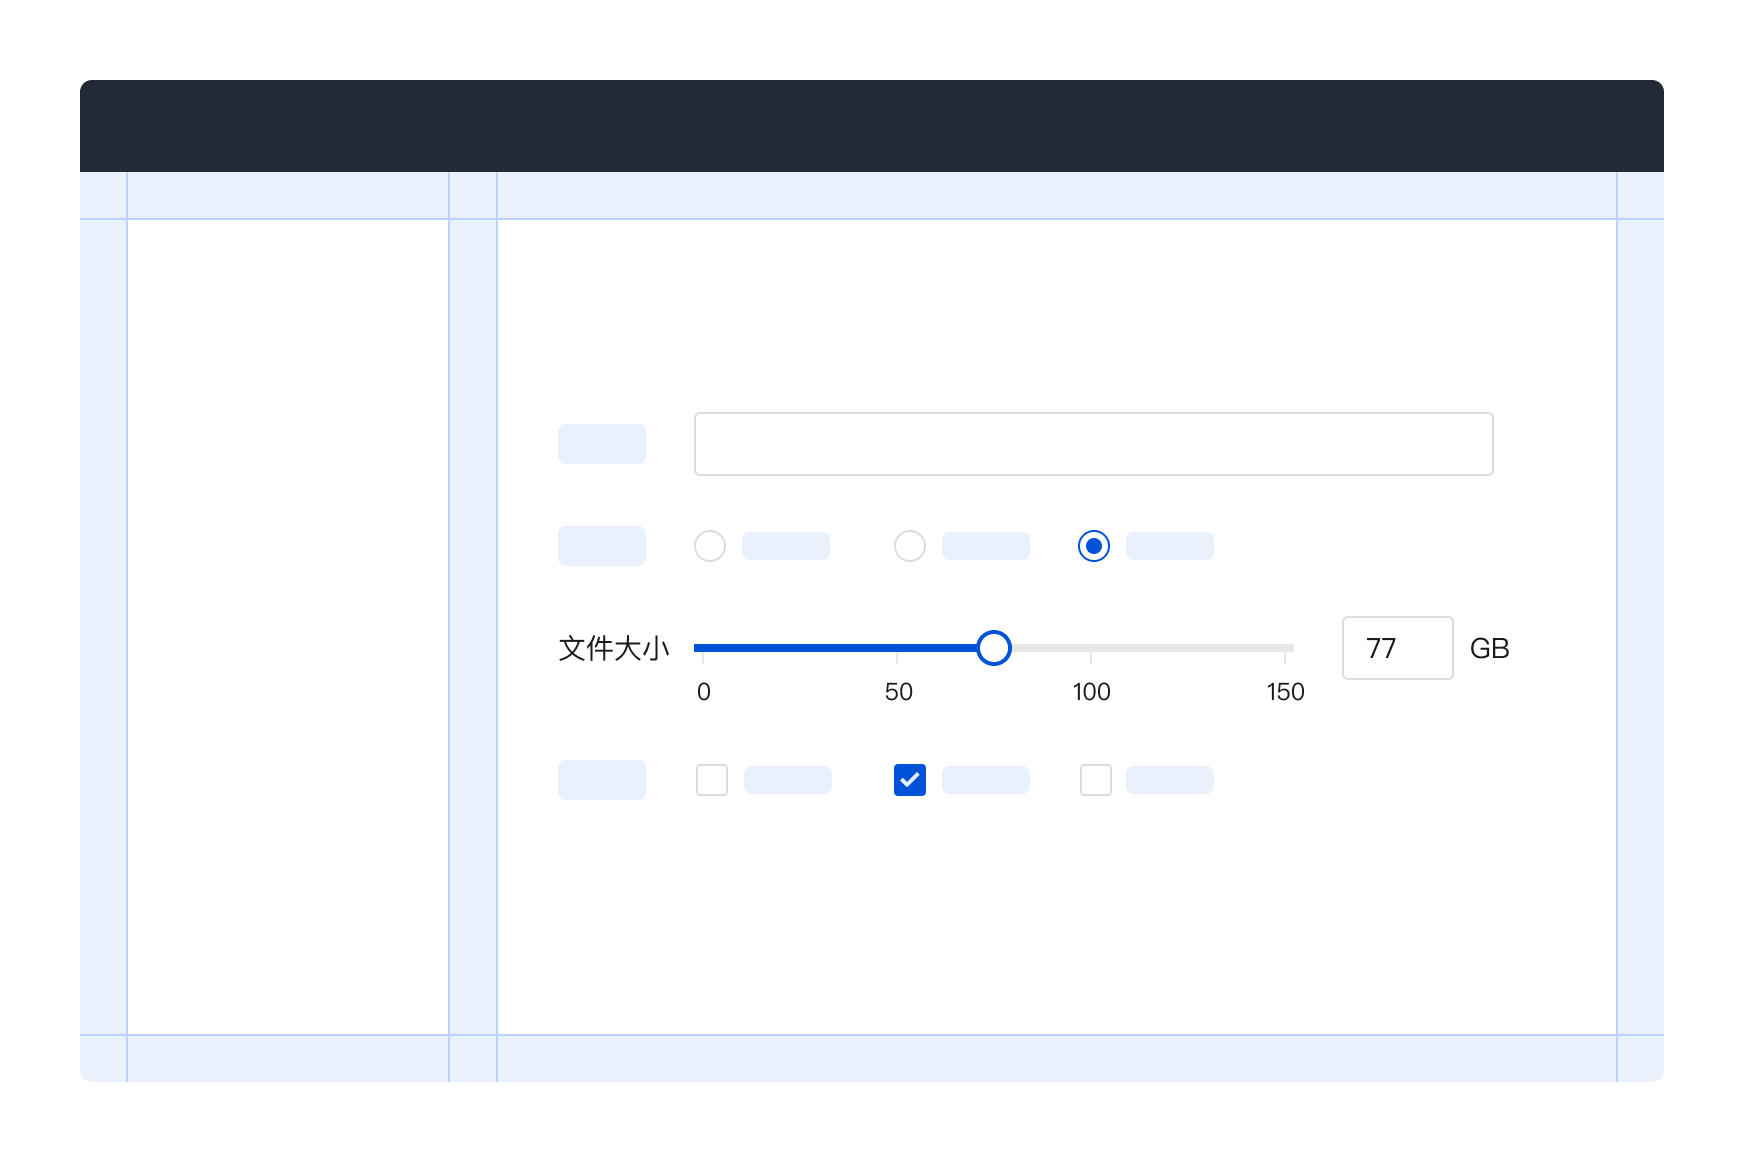Click the 文件大小 slider handle

[x=995, y=648]
